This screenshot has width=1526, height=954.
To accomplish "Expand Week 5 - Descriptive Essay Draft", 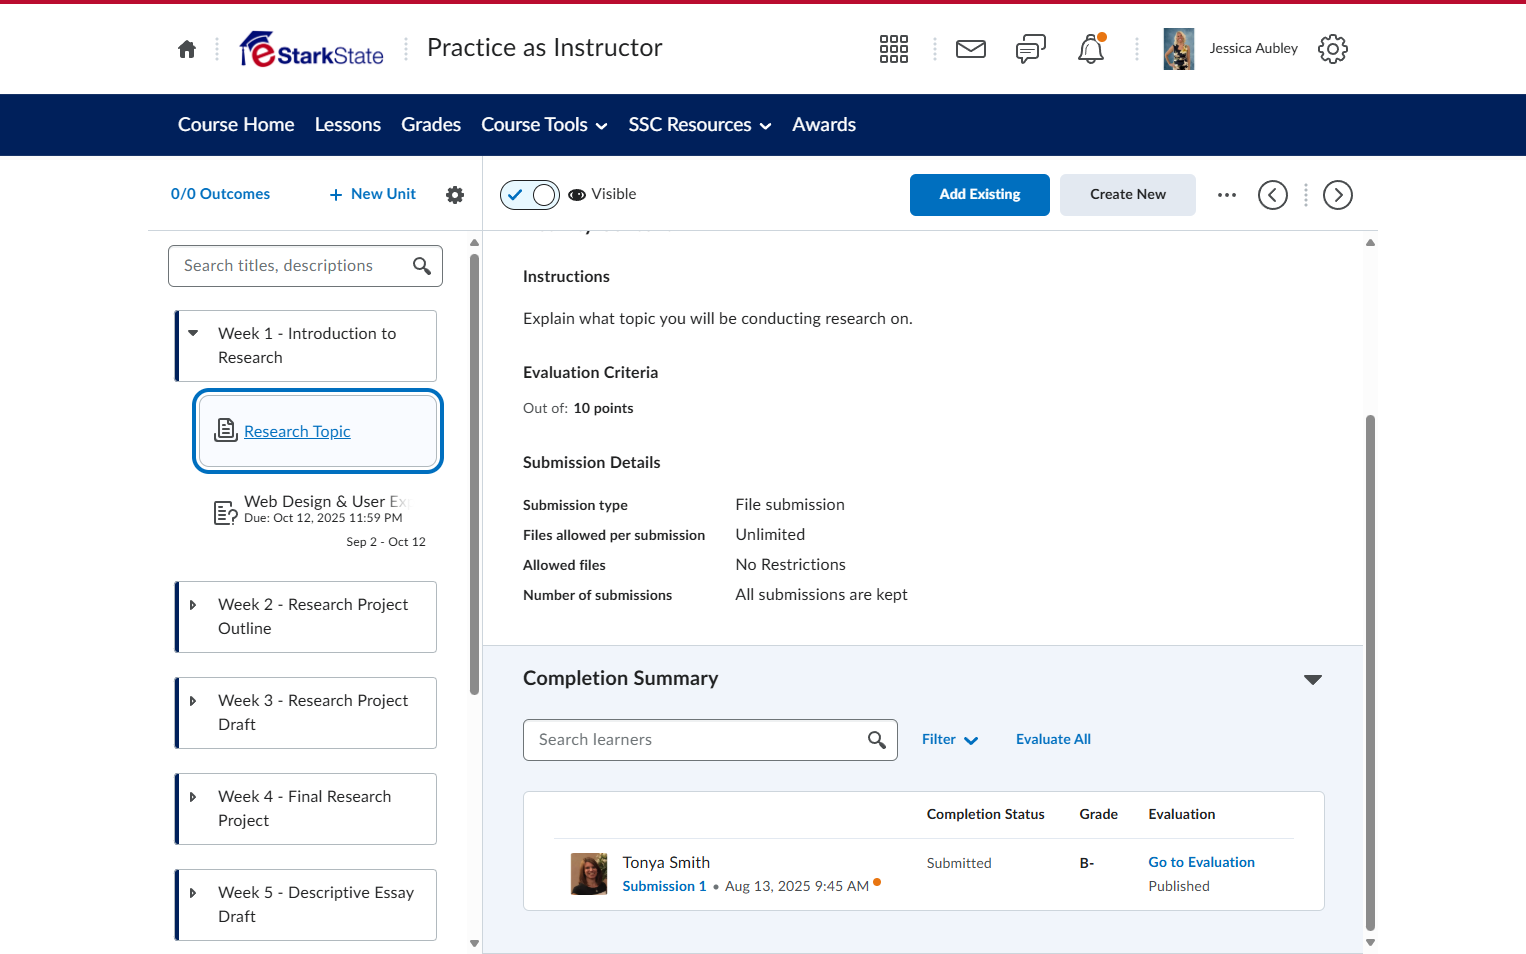I will pyautogui.click(x=193, y=893).
